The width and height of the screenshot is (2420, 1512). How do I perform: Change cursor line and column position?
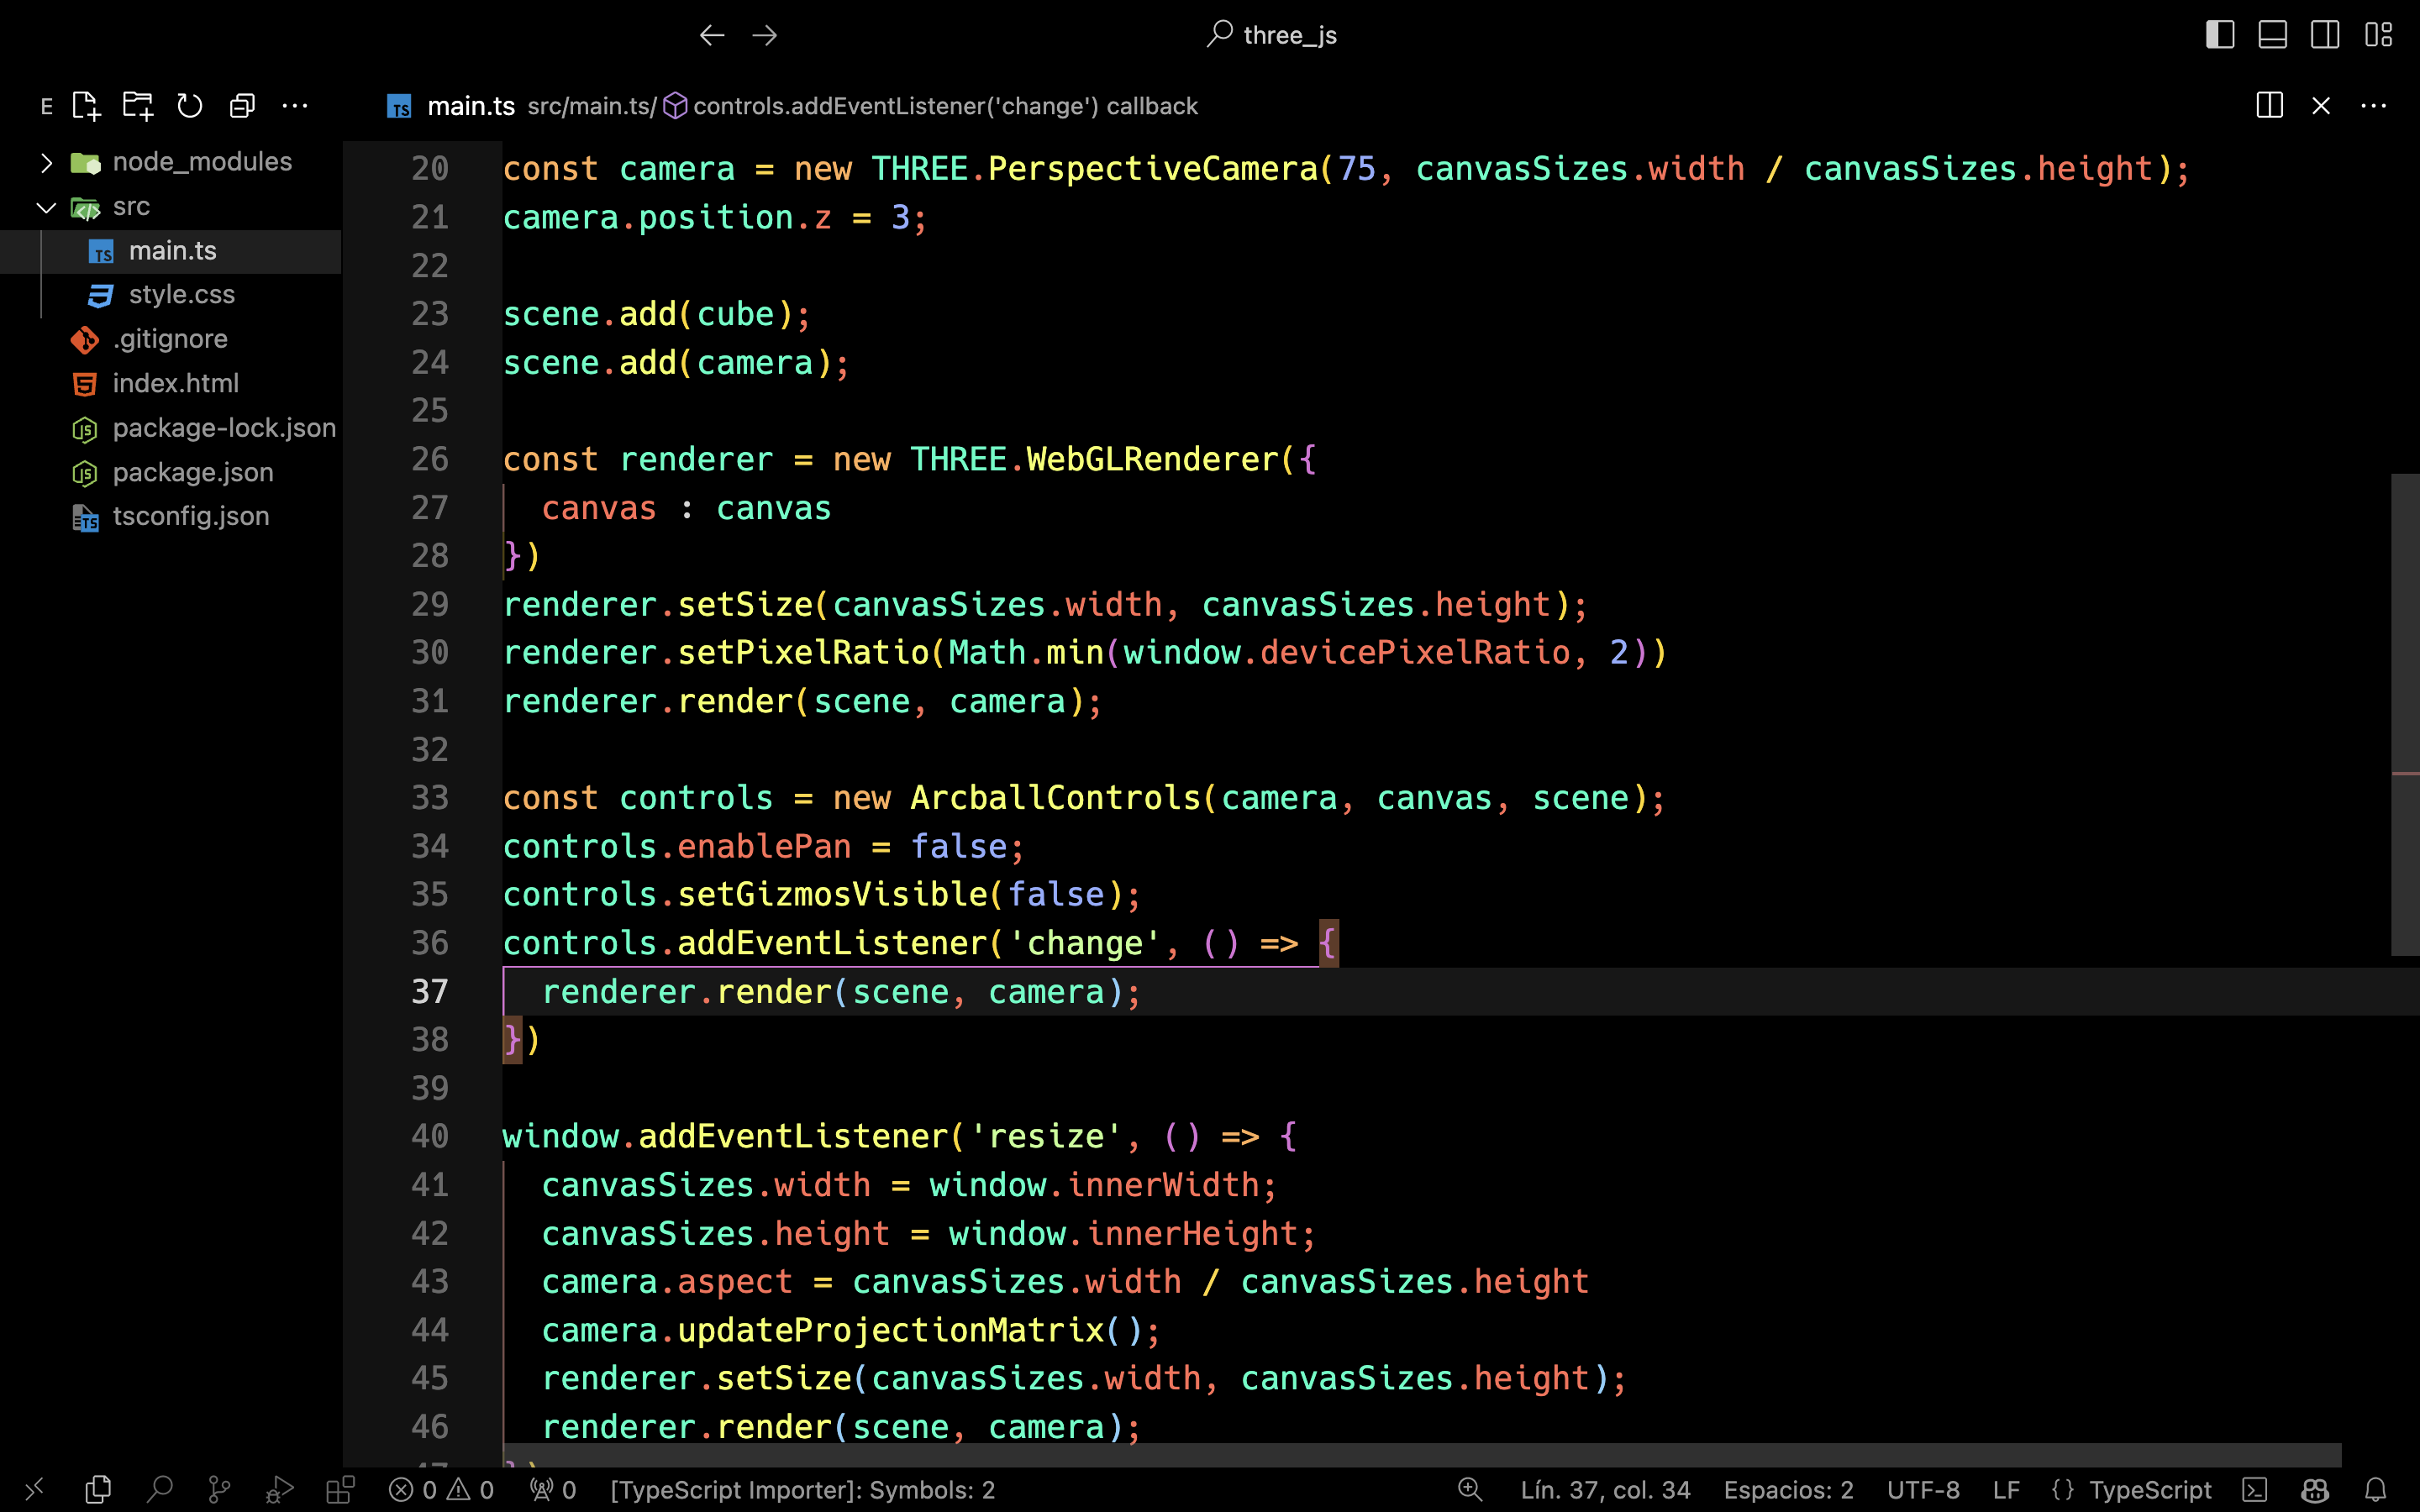click(1605, 1490)
